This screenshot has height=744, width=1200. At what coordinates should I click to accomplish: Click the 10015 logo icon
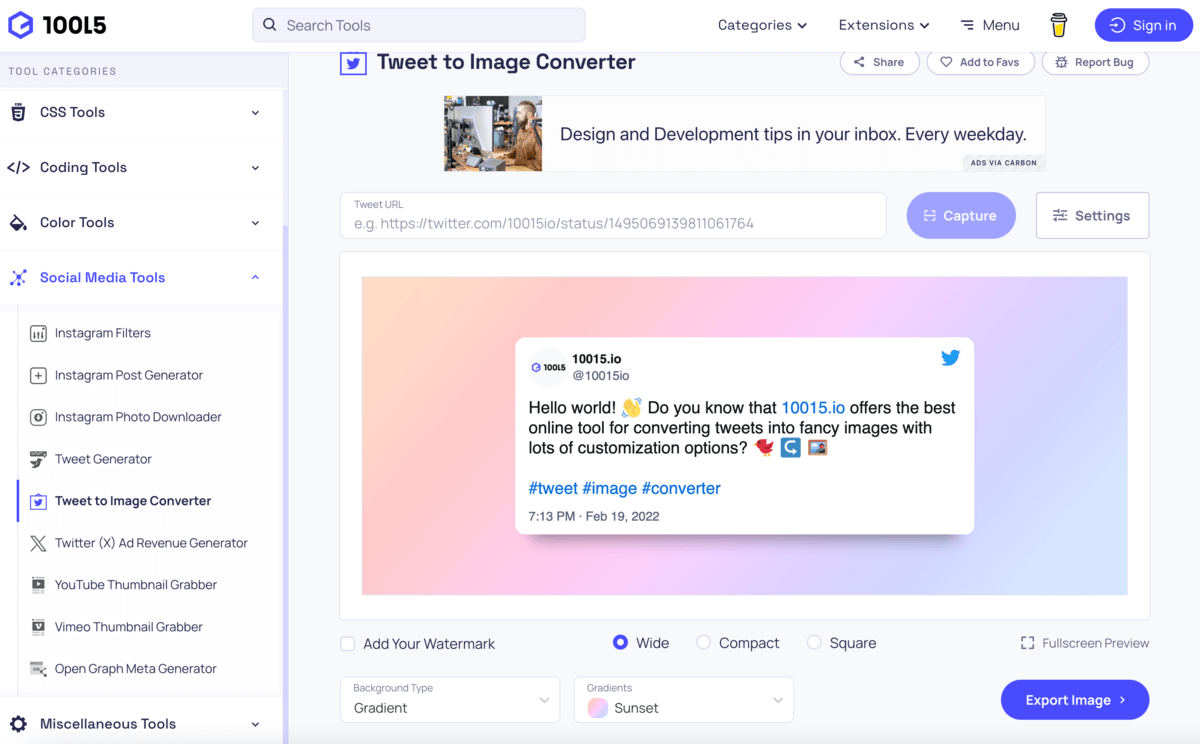pos(20,25)
